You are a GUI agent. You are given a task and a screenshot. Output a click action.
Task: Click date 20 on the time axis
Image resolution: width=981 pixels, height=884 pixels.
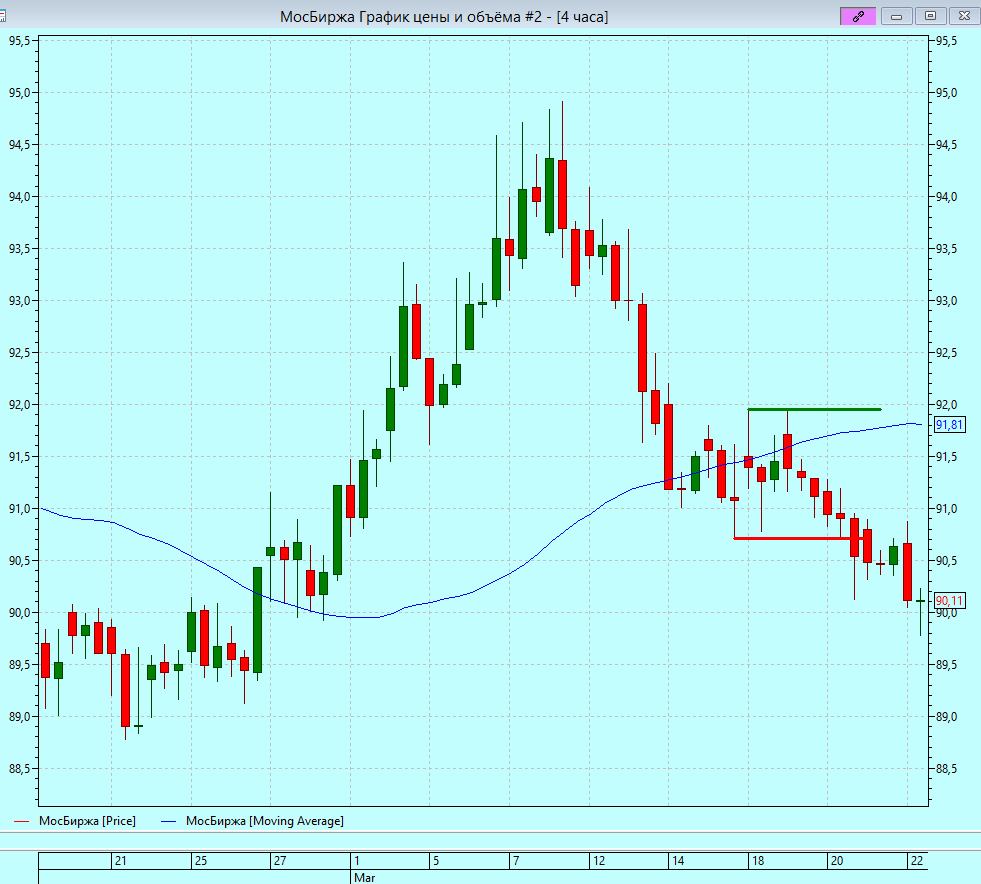coord(836,861)
